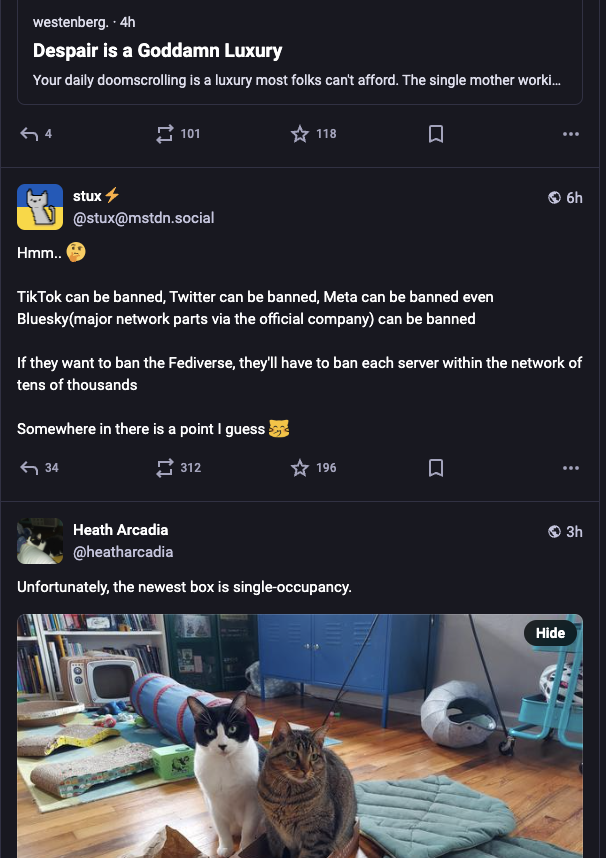Bookmark the westenberg link post
This screenshot has width=606, height=858.
[436, 134]
